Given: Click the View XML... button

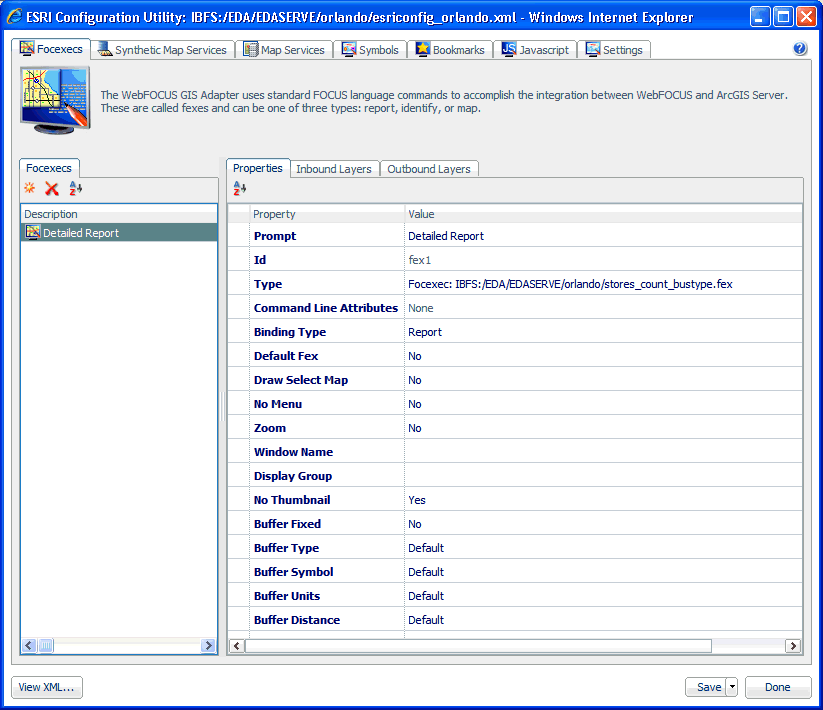Looking at the screenshot, I should coord(47,687).
